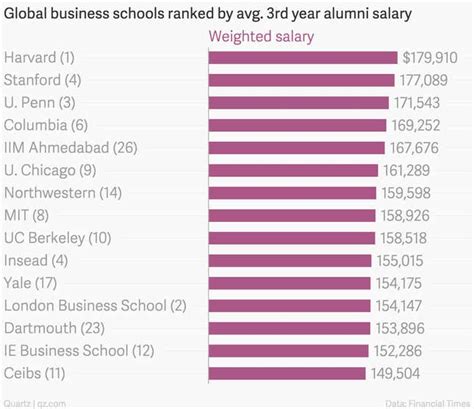Click the London Business School label

95,306
